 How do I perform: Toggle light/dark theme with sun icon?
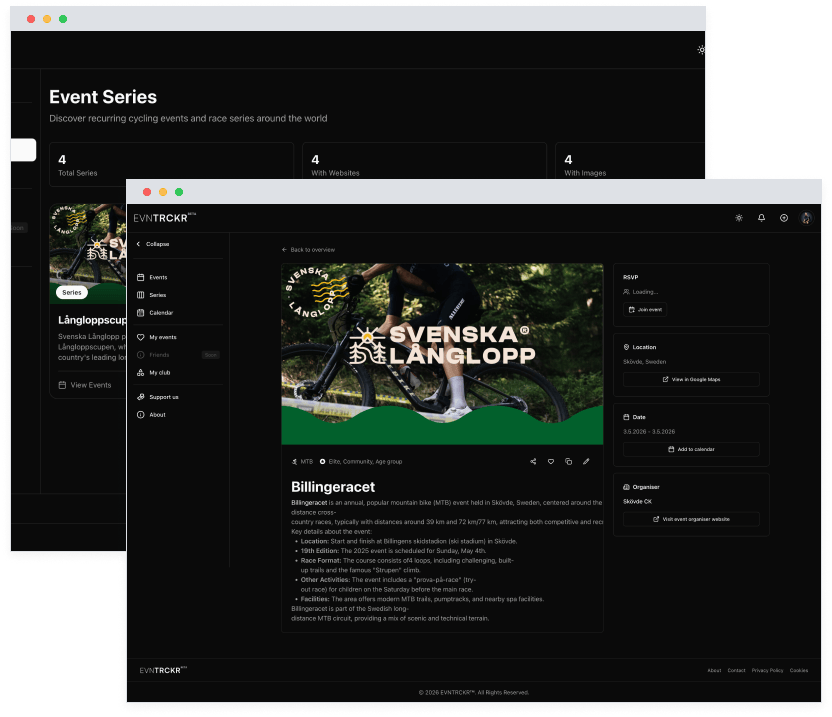(738, 217)
